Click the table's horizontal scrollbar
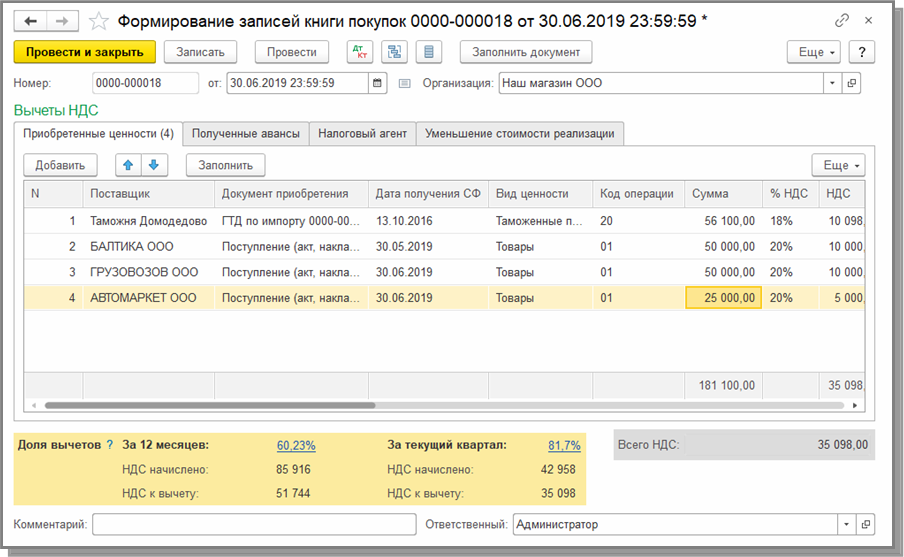Viewport: 904px width, 557px height. click(x=210, y=406)
